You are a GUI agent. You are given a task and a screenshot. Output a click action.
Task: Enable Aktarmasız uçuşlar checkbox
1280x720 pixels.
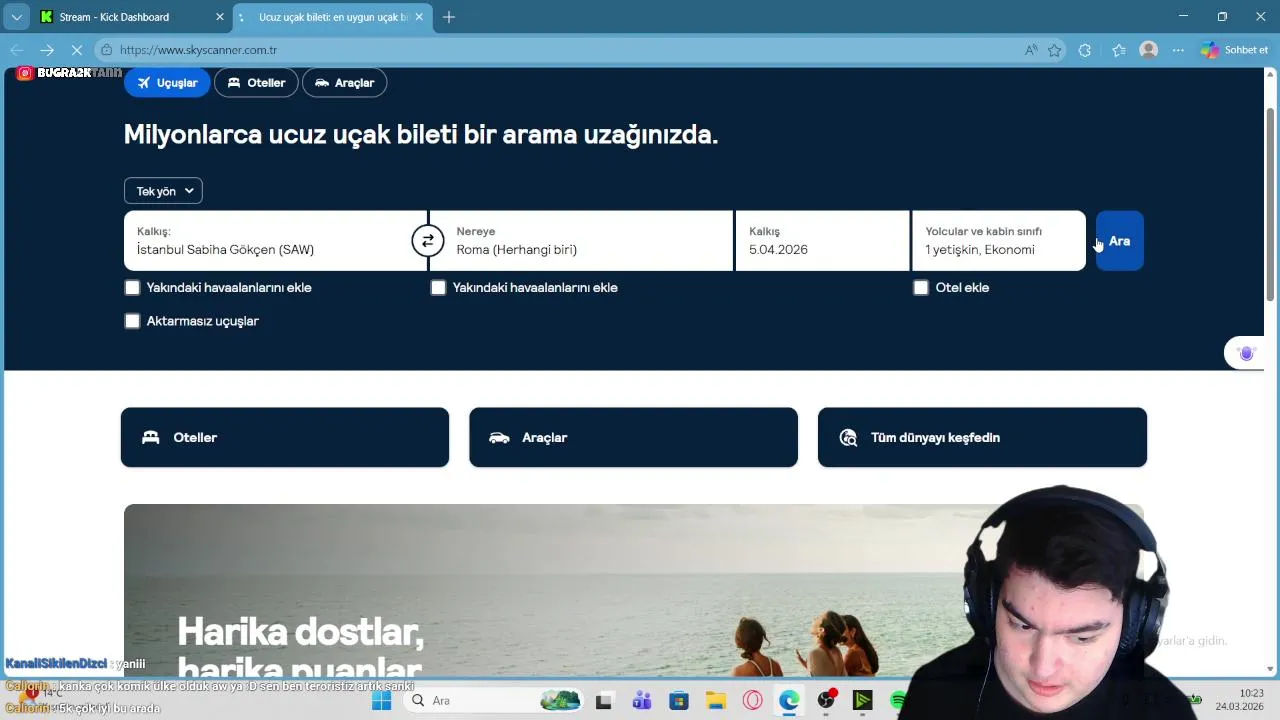(132, 321)
